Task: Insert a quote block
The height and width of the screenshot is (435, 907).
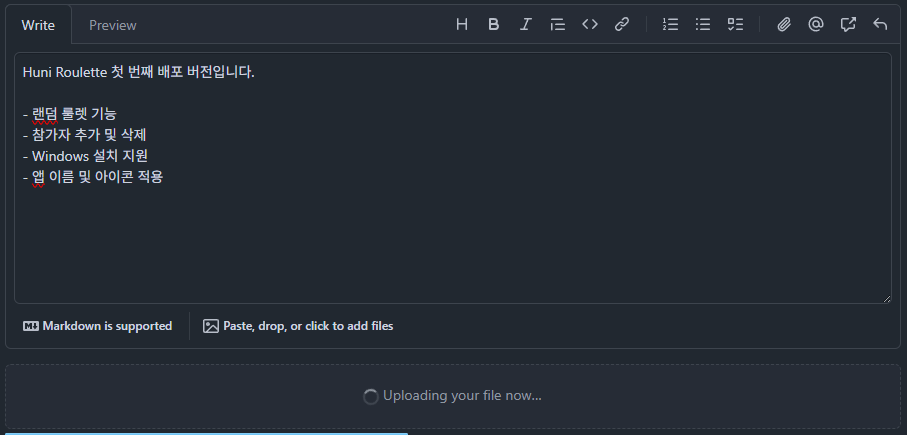Action: point(558,24)
